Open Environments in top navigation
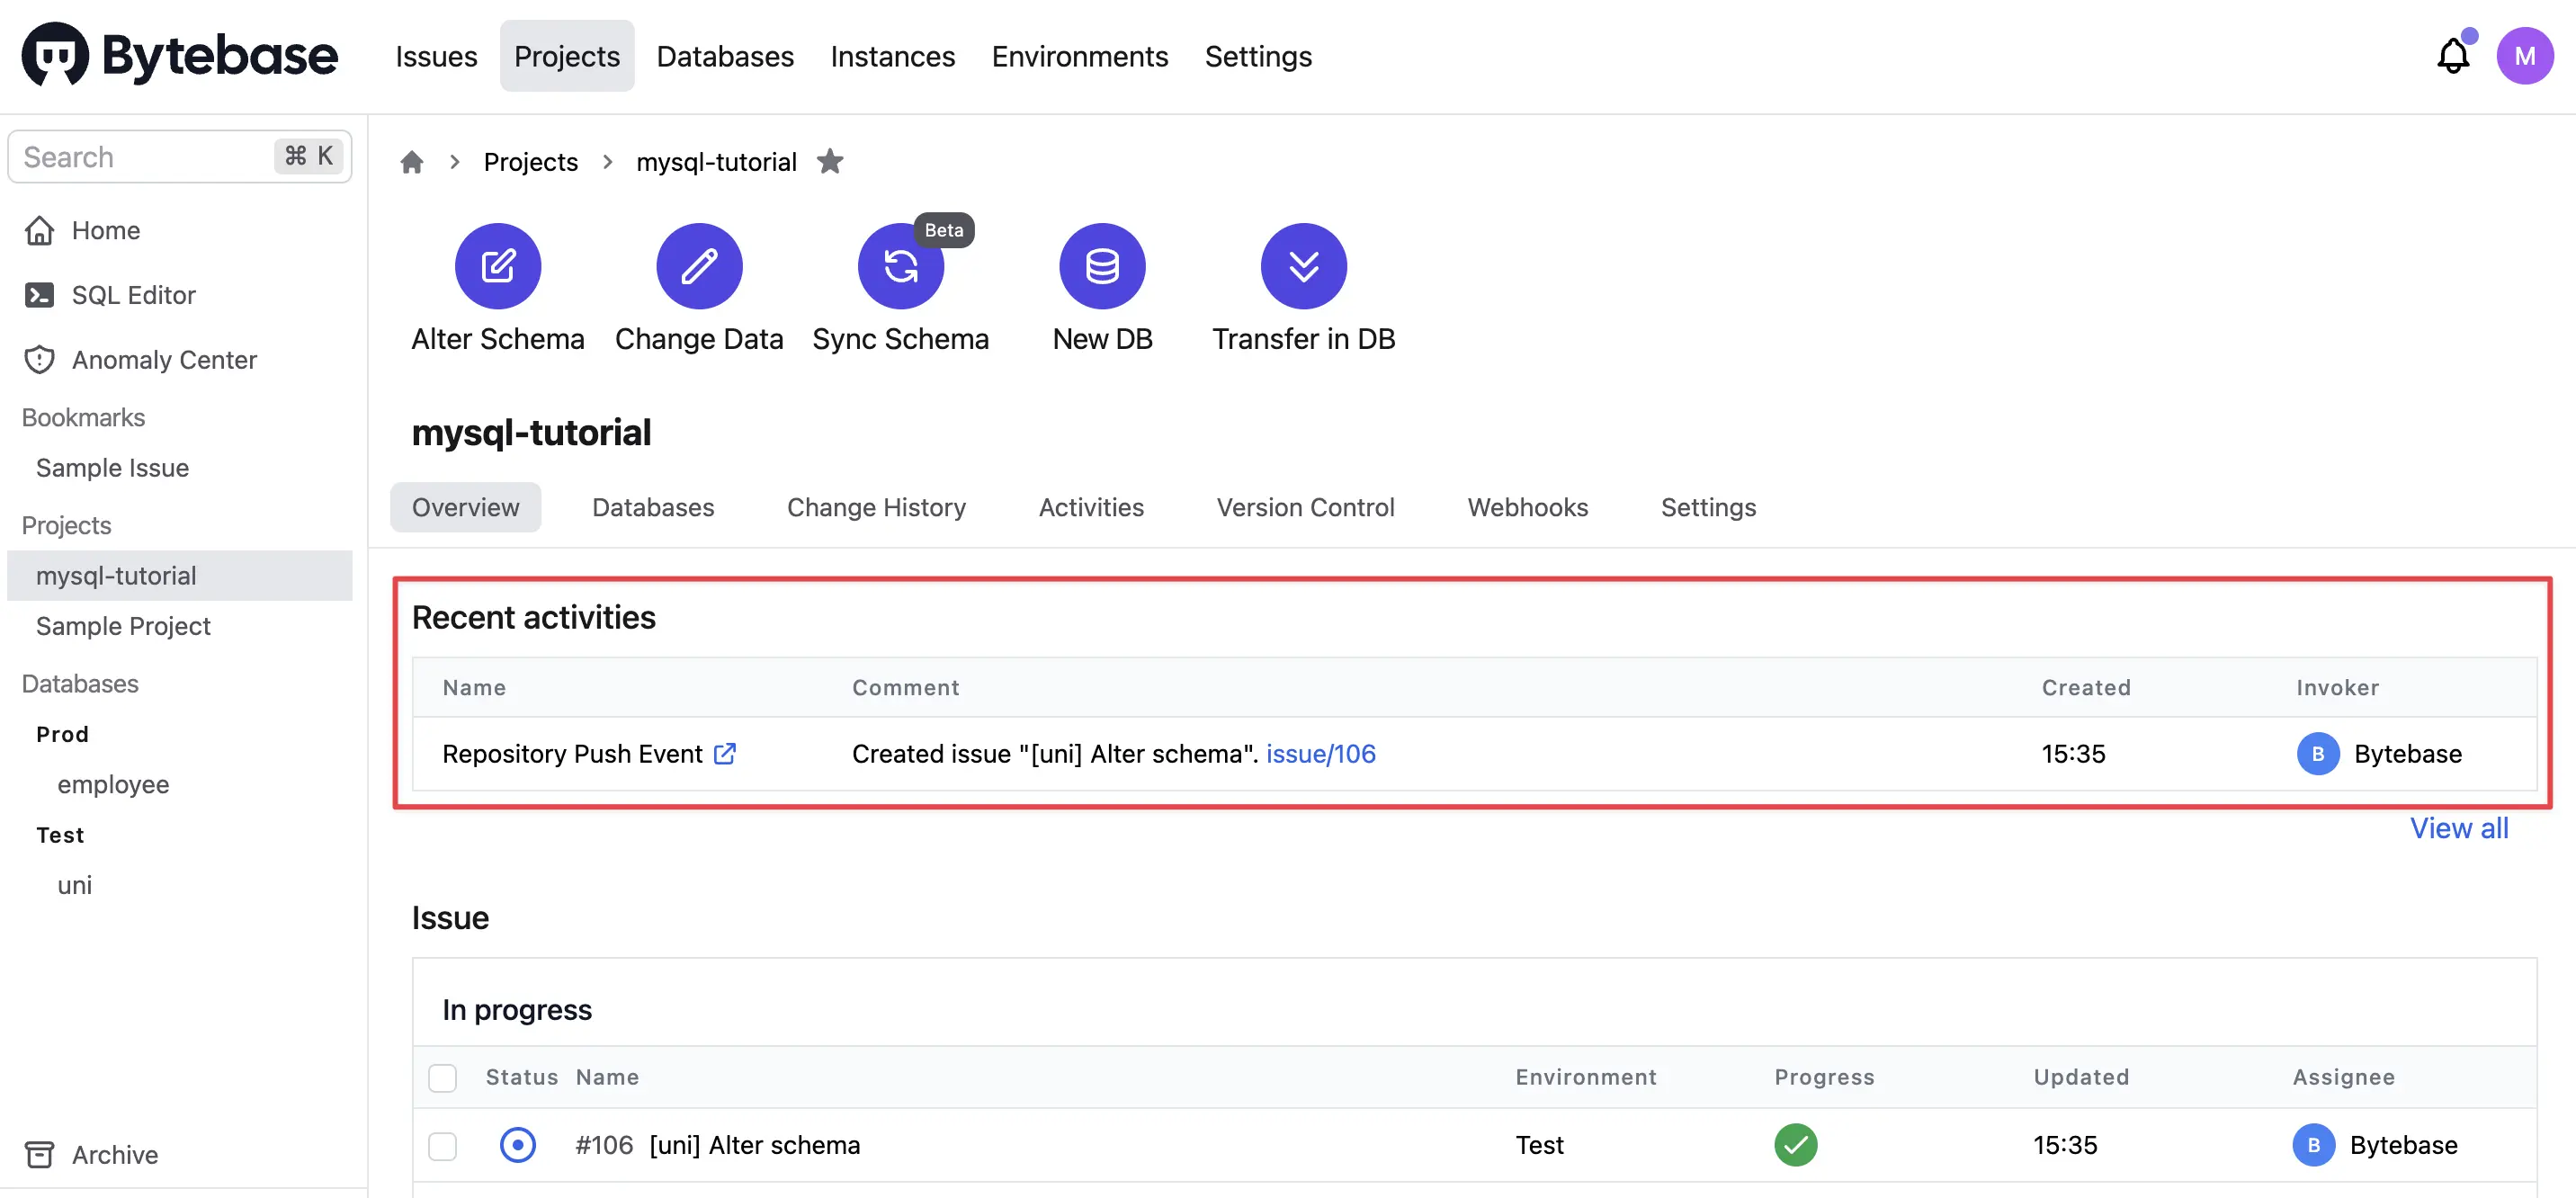Screen dimensions: 2576x1198 click(1079, 56)
